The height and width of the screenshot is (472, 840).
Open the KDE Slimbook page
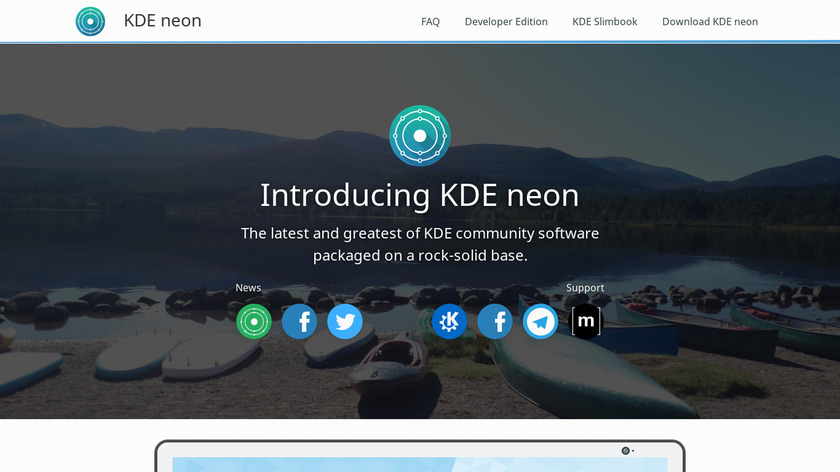(x=605, y=21)
